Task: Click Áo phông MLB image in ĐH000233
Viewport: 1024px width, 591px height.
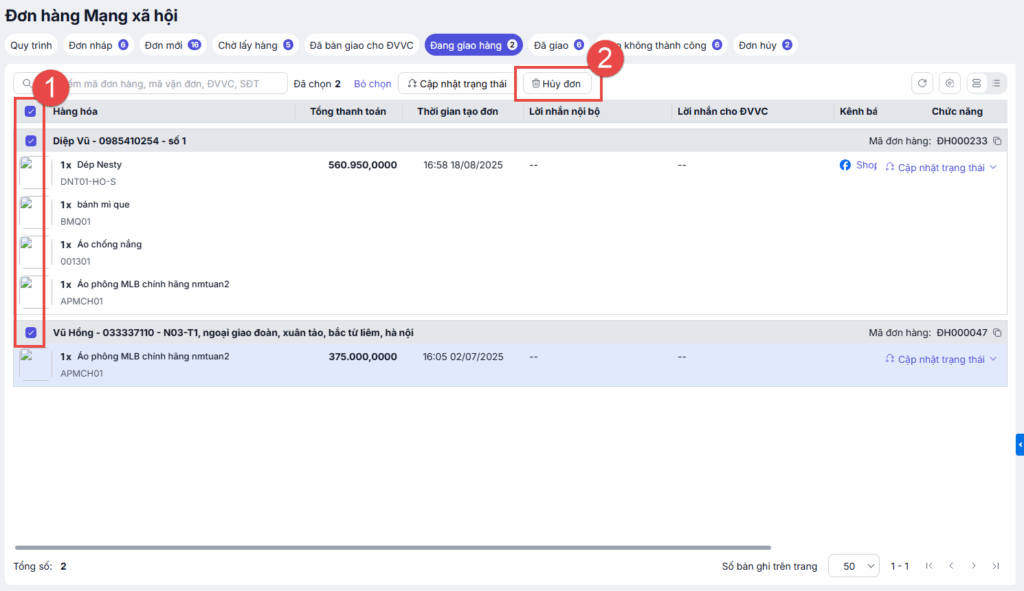Action: (x=35, y=292)
